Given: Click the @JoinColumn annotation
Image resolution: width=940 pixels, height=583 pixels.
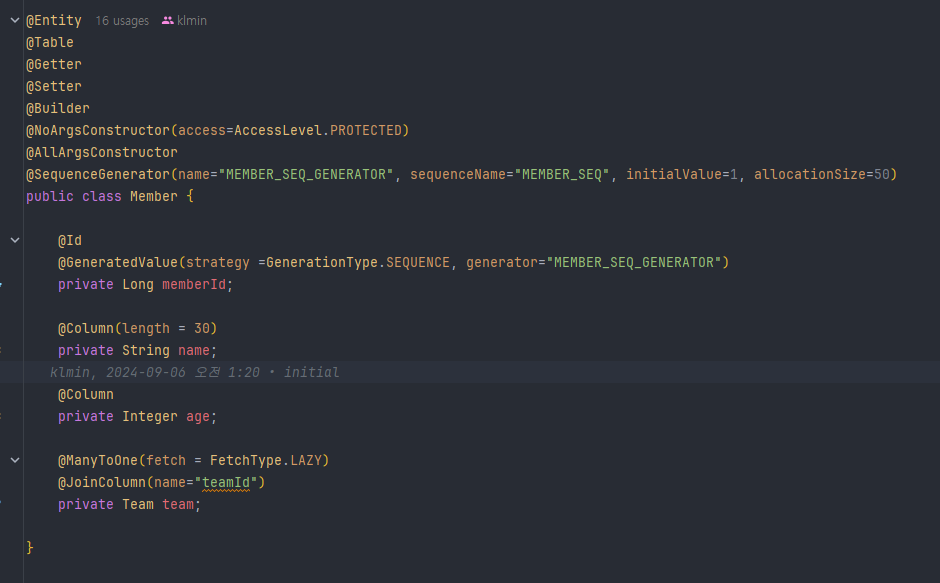Looking at the screenshot, I should click(105, 482).
